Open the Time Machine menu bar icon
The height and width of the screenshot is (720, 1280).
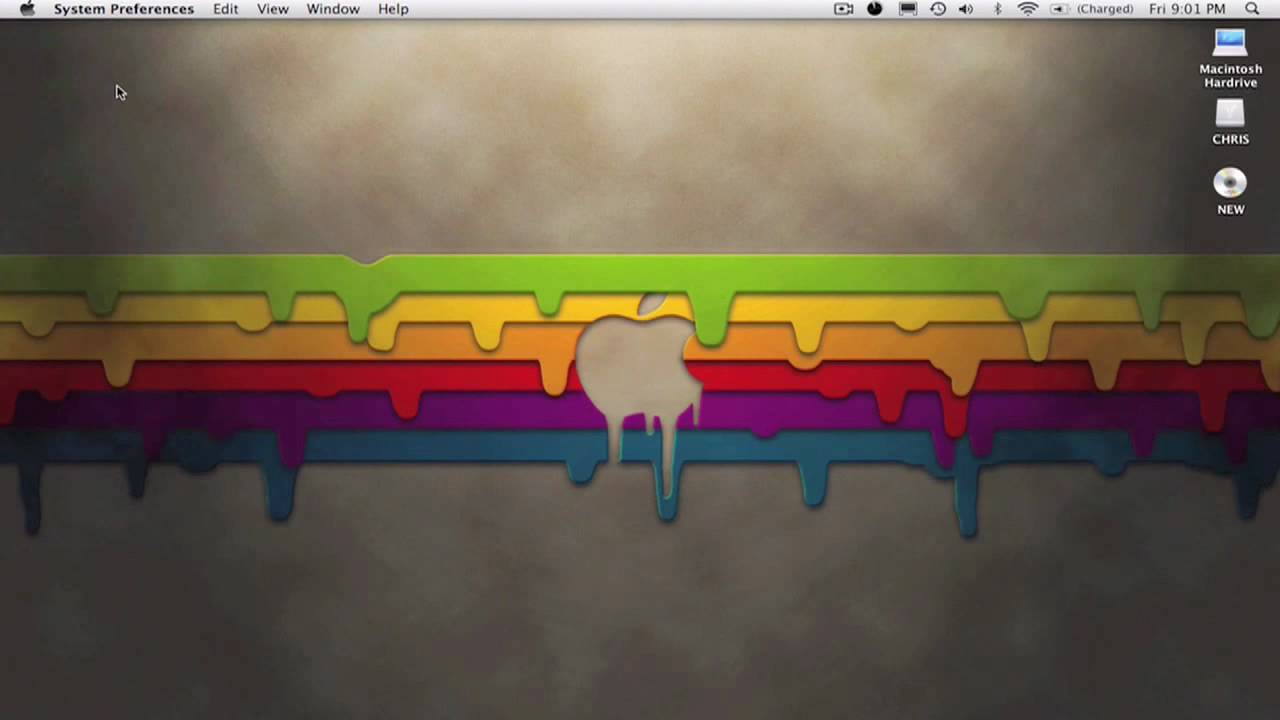(x=938, y=9)
